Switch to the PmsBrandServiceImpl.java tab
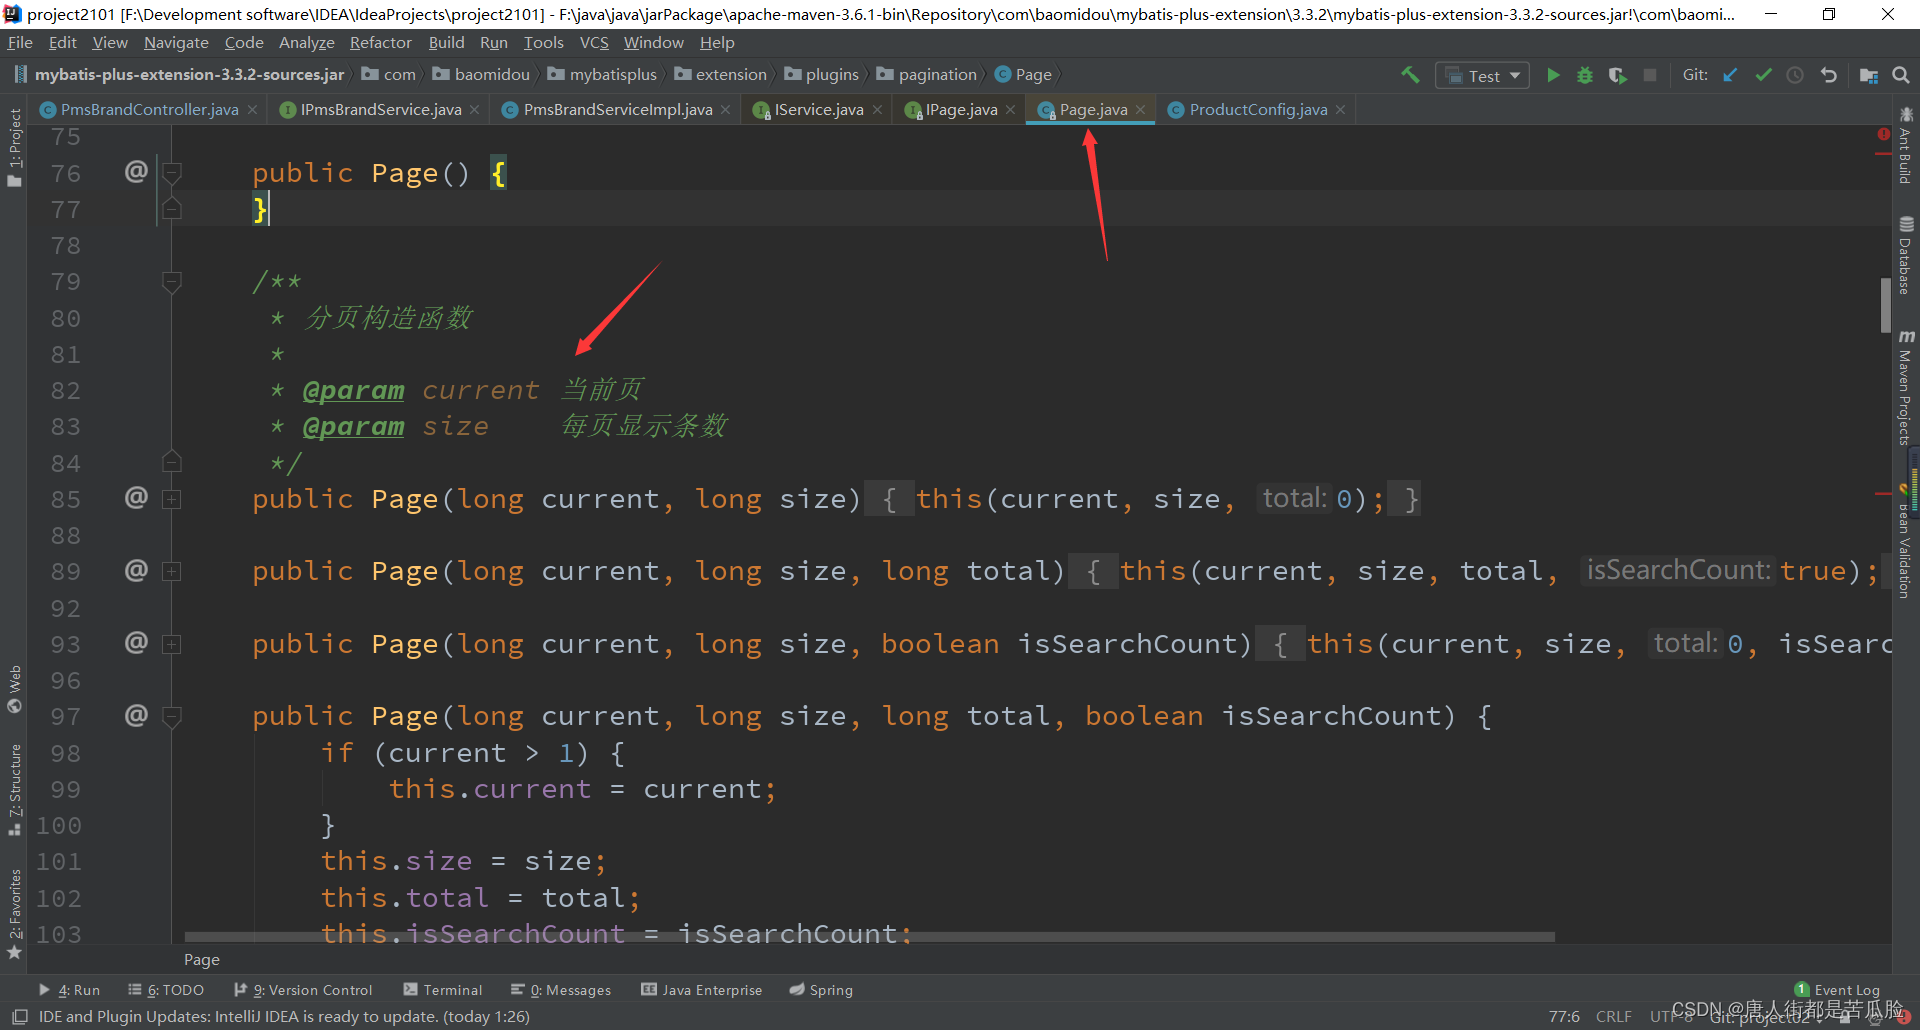The image size is (1920, 1030). pos(618,110)
